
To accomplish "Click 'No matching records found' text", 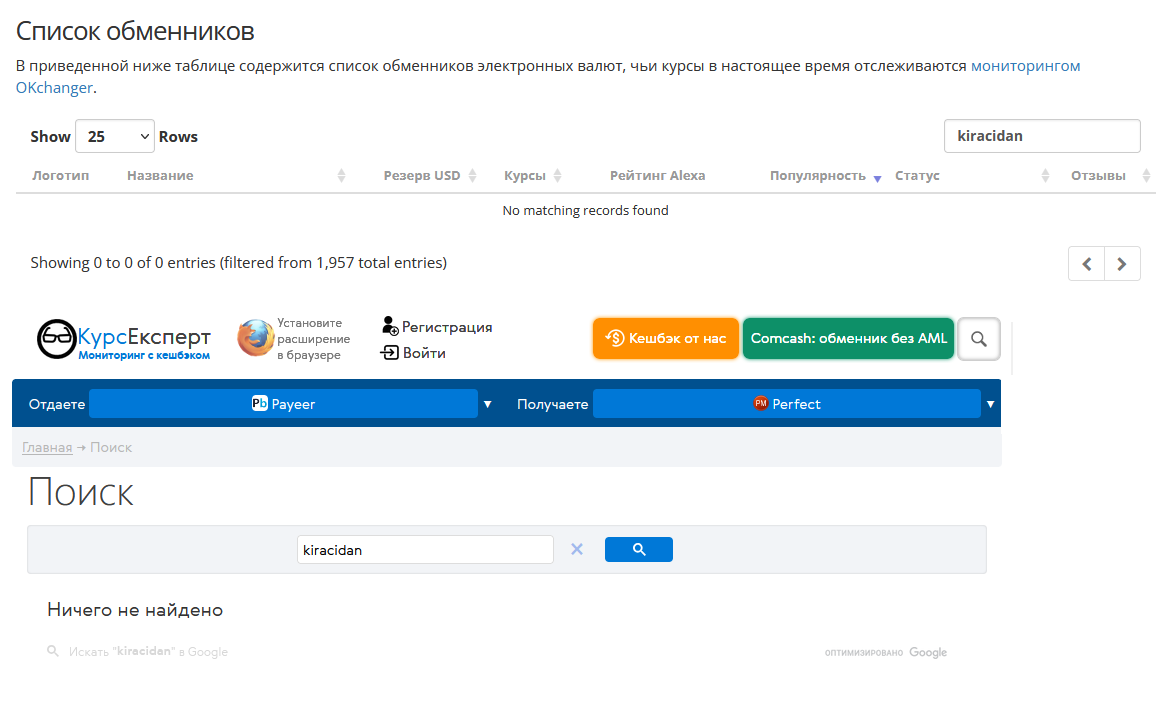I will pyautogui.click(x=586, y=210).
